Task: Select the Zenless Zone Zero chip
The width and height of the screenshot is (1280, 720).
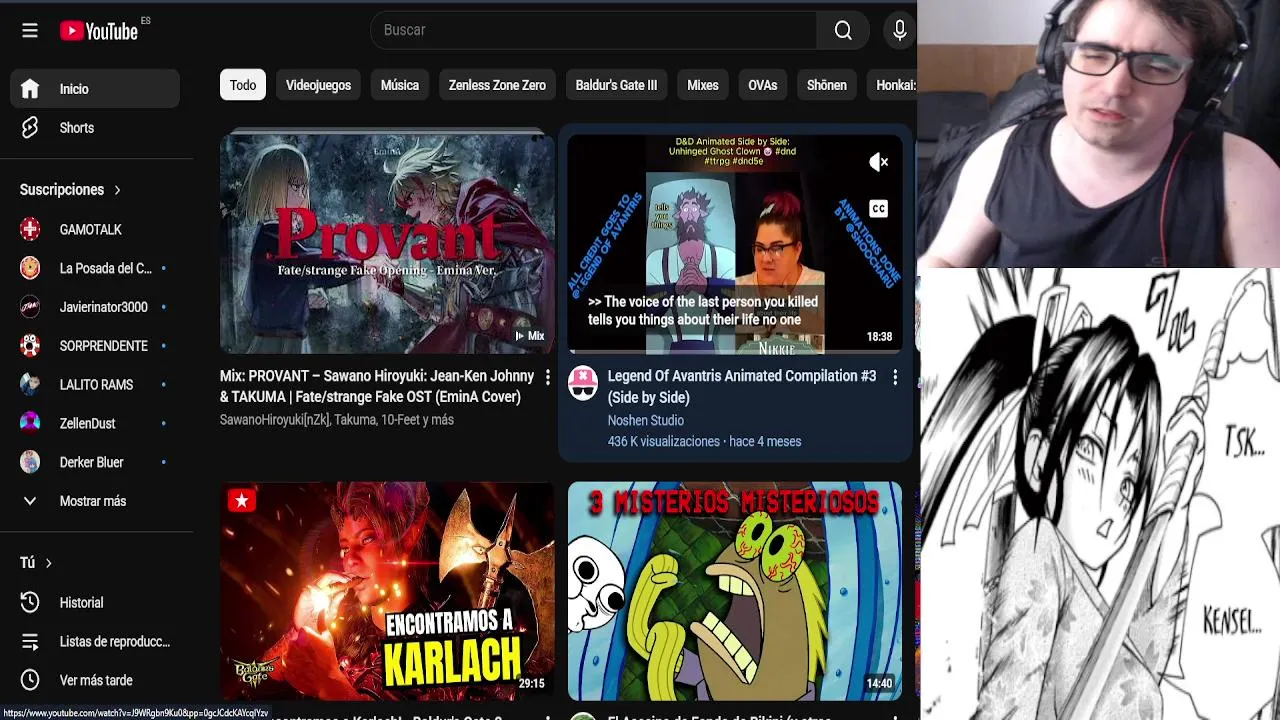Action: pyautogui.click(x=497, y=85)
